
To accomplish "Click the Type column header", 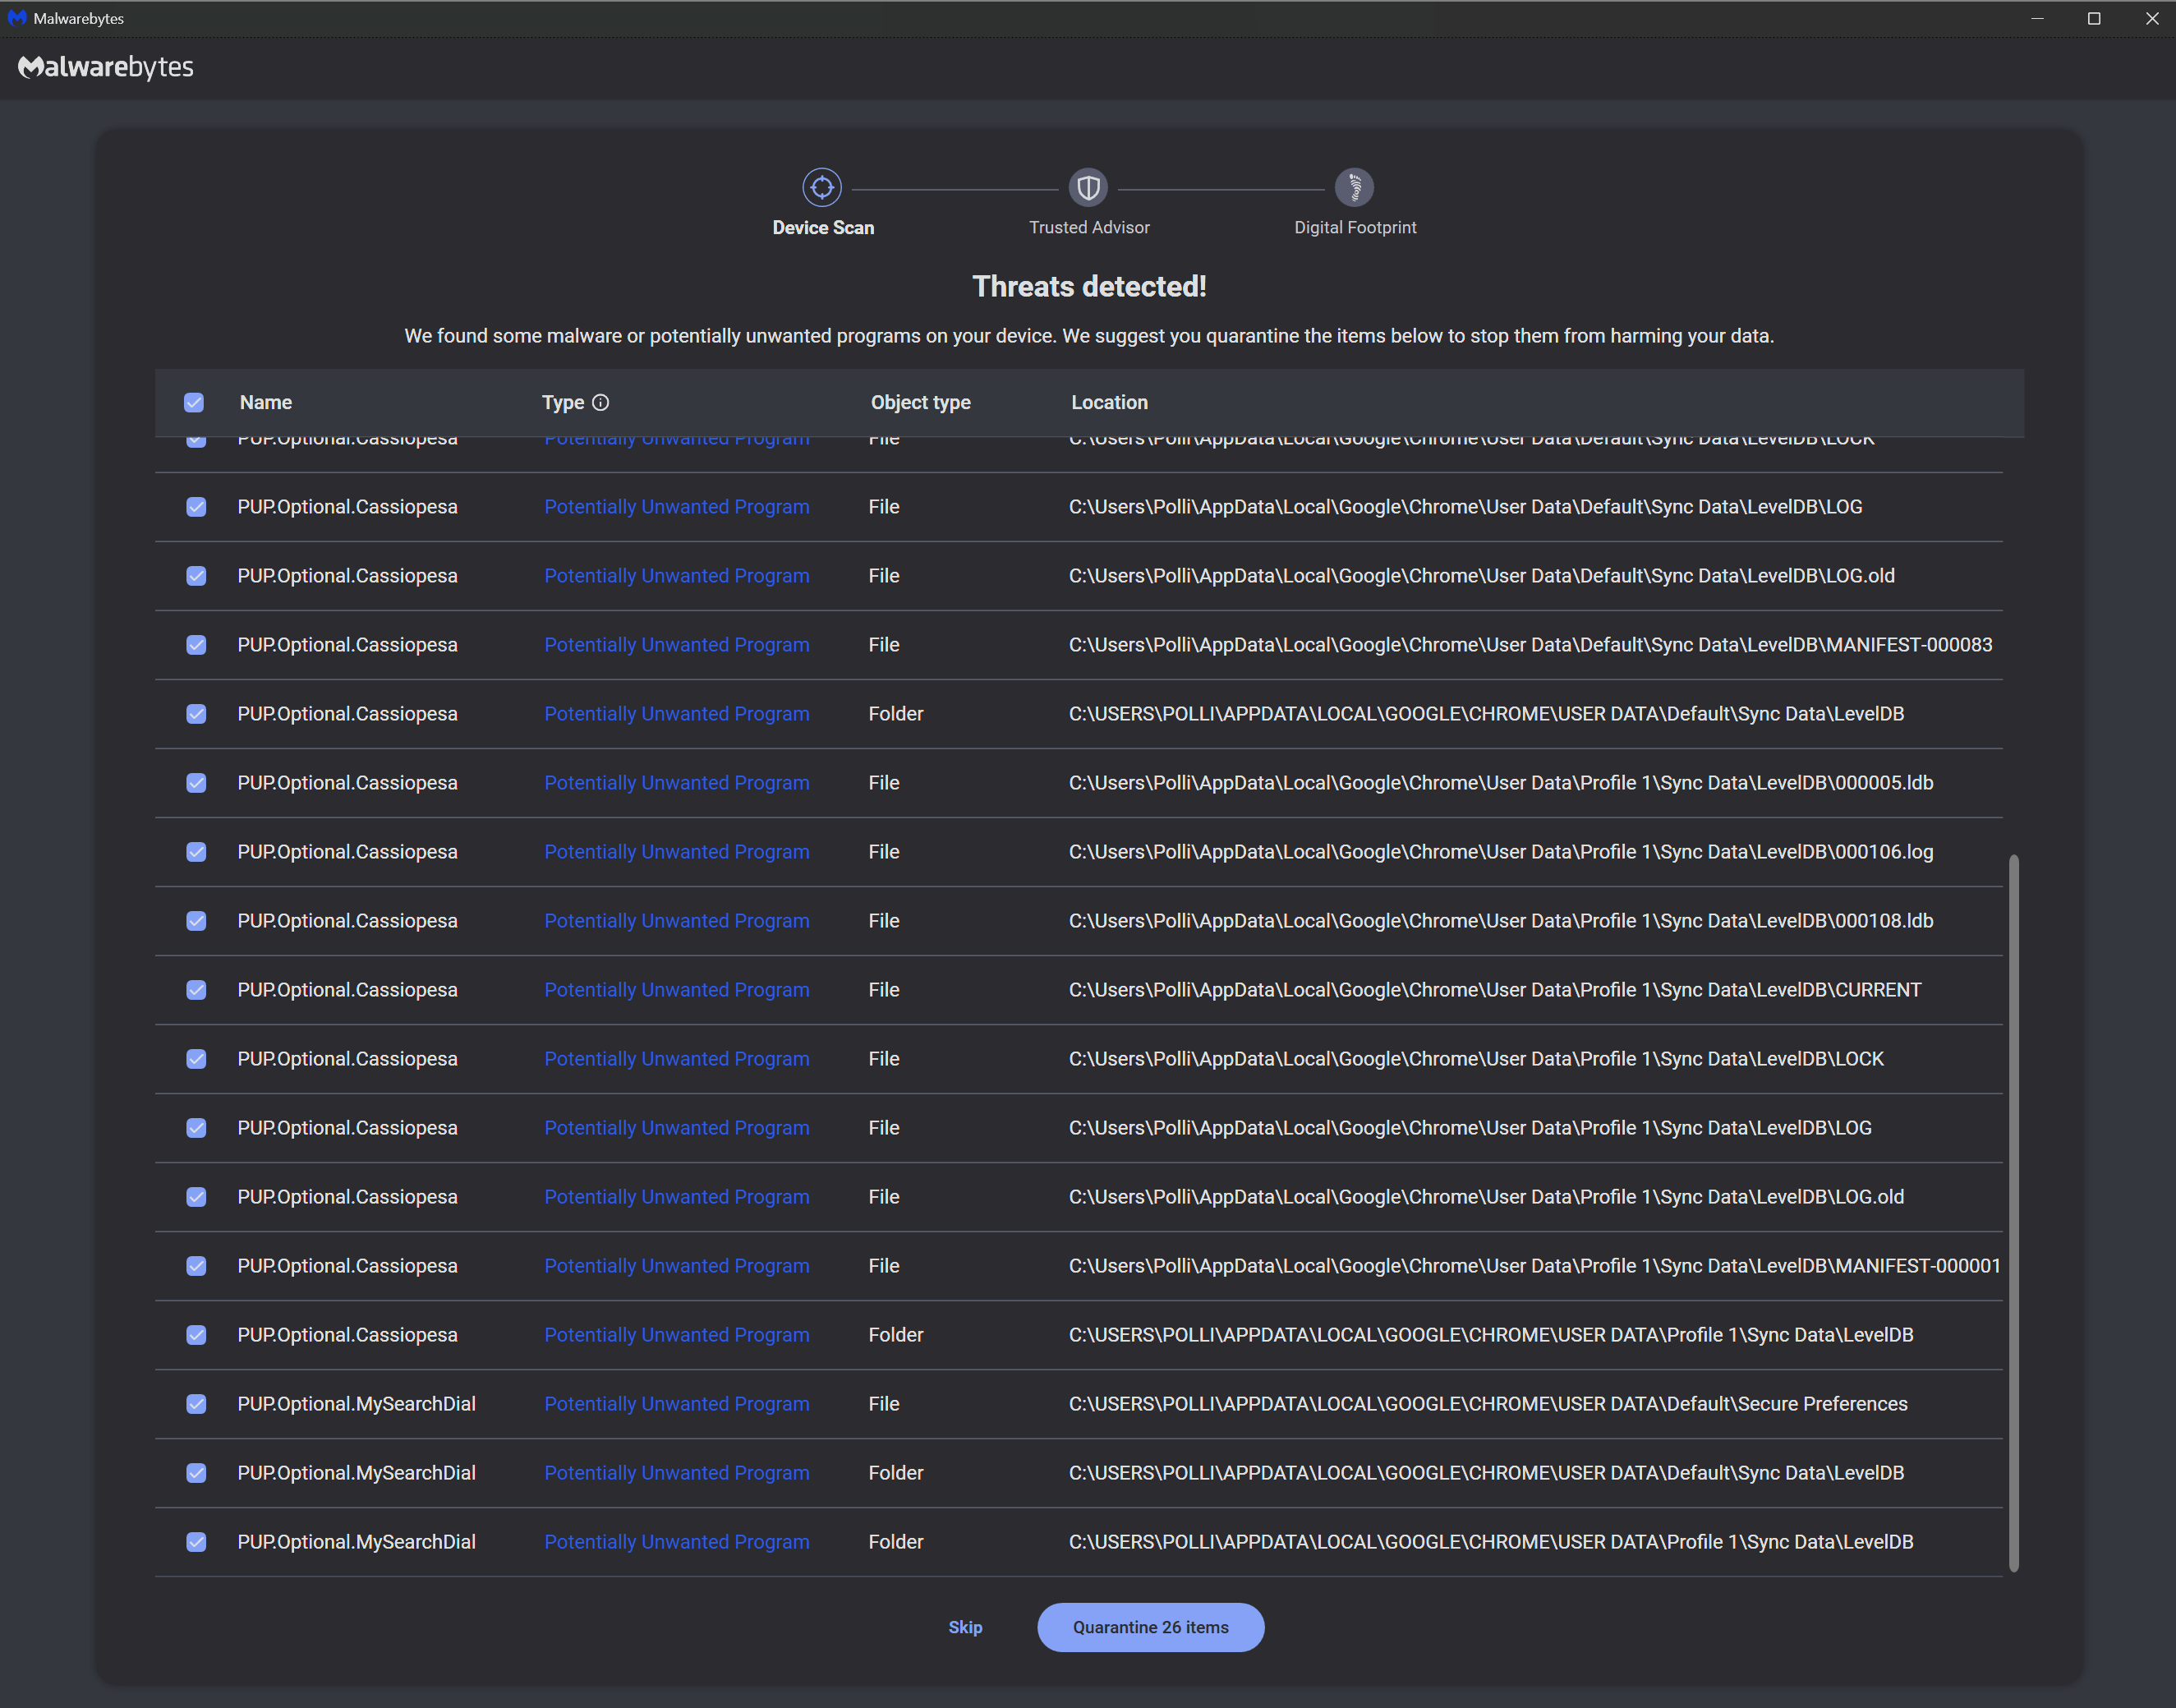I will (563, 402).
